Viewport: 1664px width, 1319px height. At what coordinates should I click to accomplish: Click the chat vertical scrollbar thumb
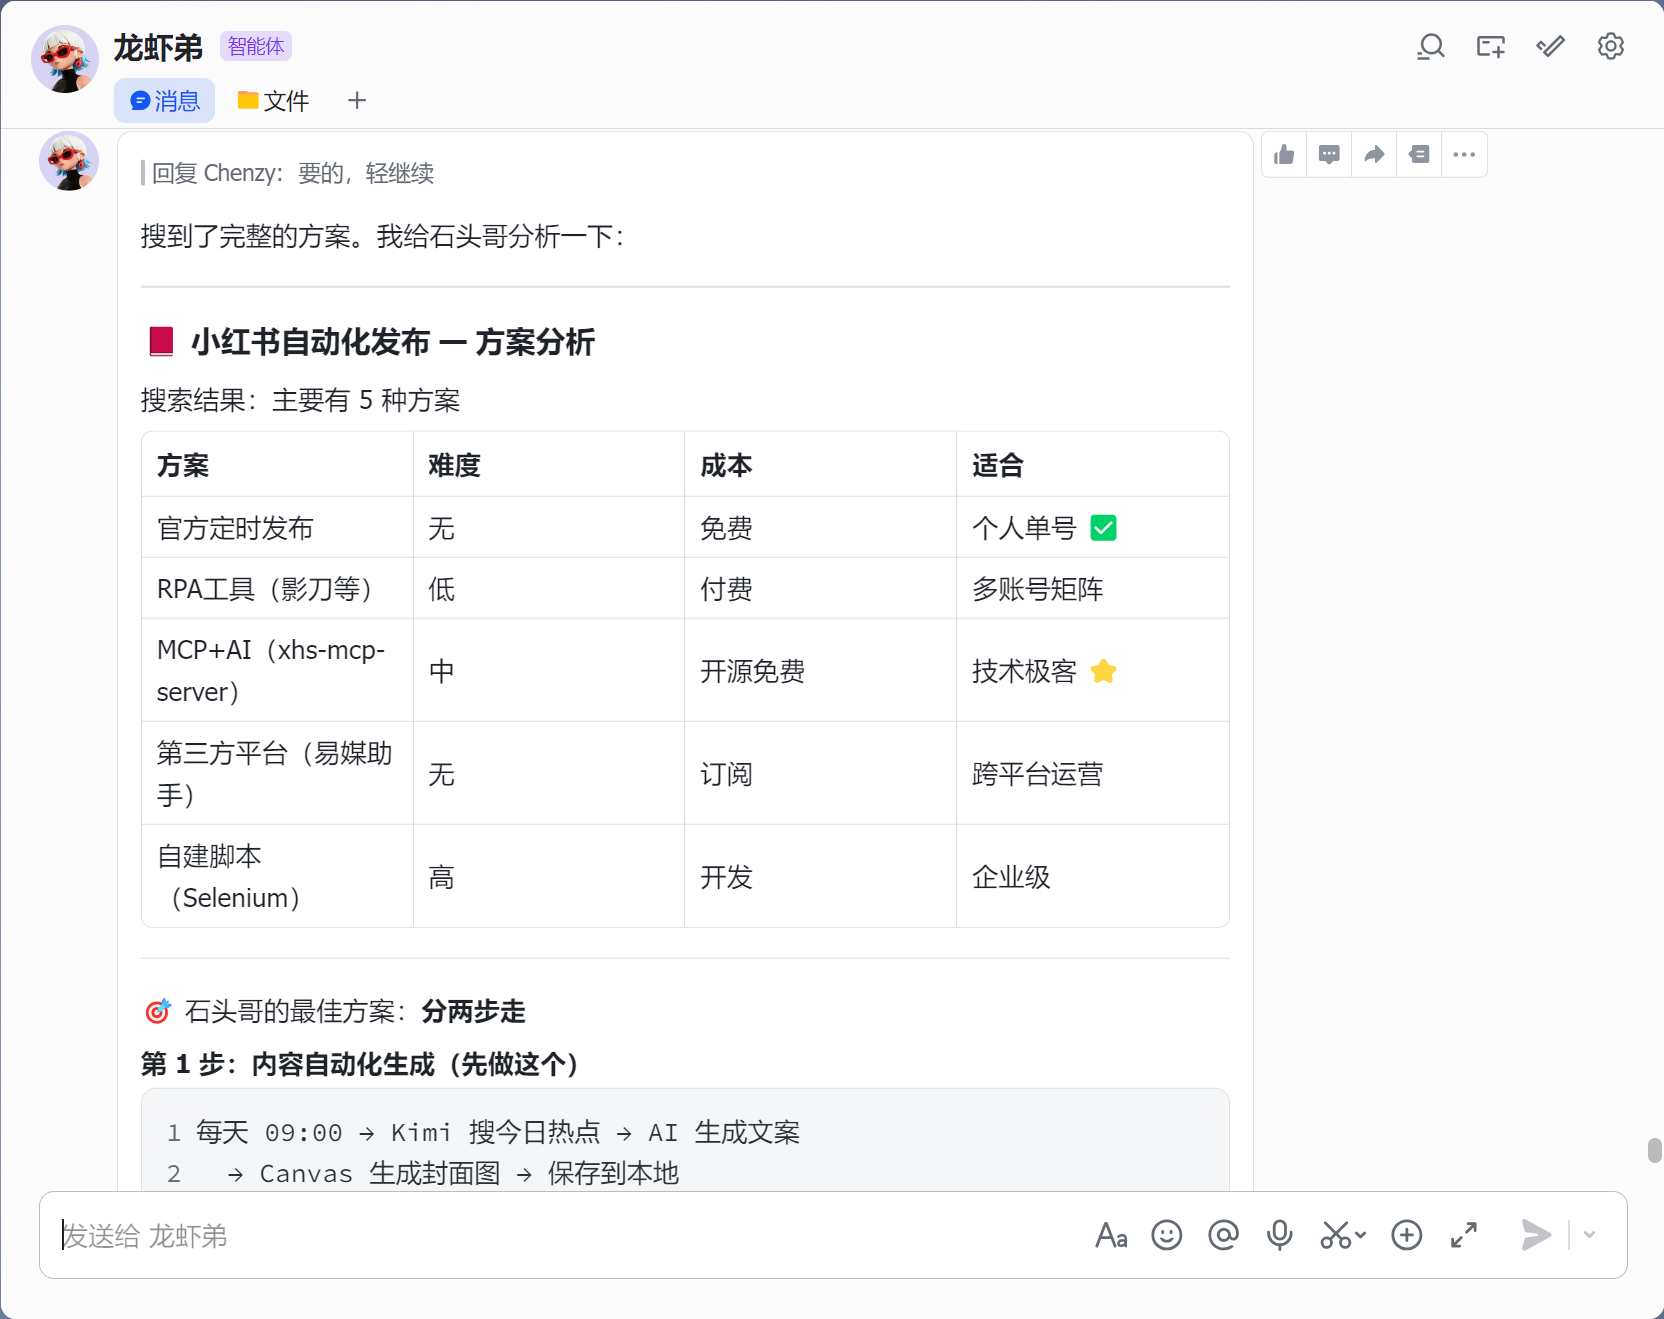click(x=1655, y=1150)
